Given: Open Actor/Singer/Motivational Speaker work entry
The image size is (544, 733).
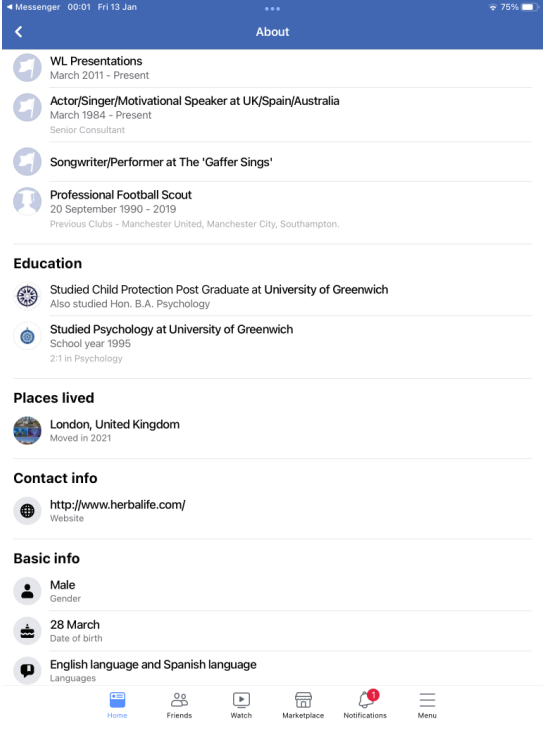Looking at the screenshot, I should 272,115.
